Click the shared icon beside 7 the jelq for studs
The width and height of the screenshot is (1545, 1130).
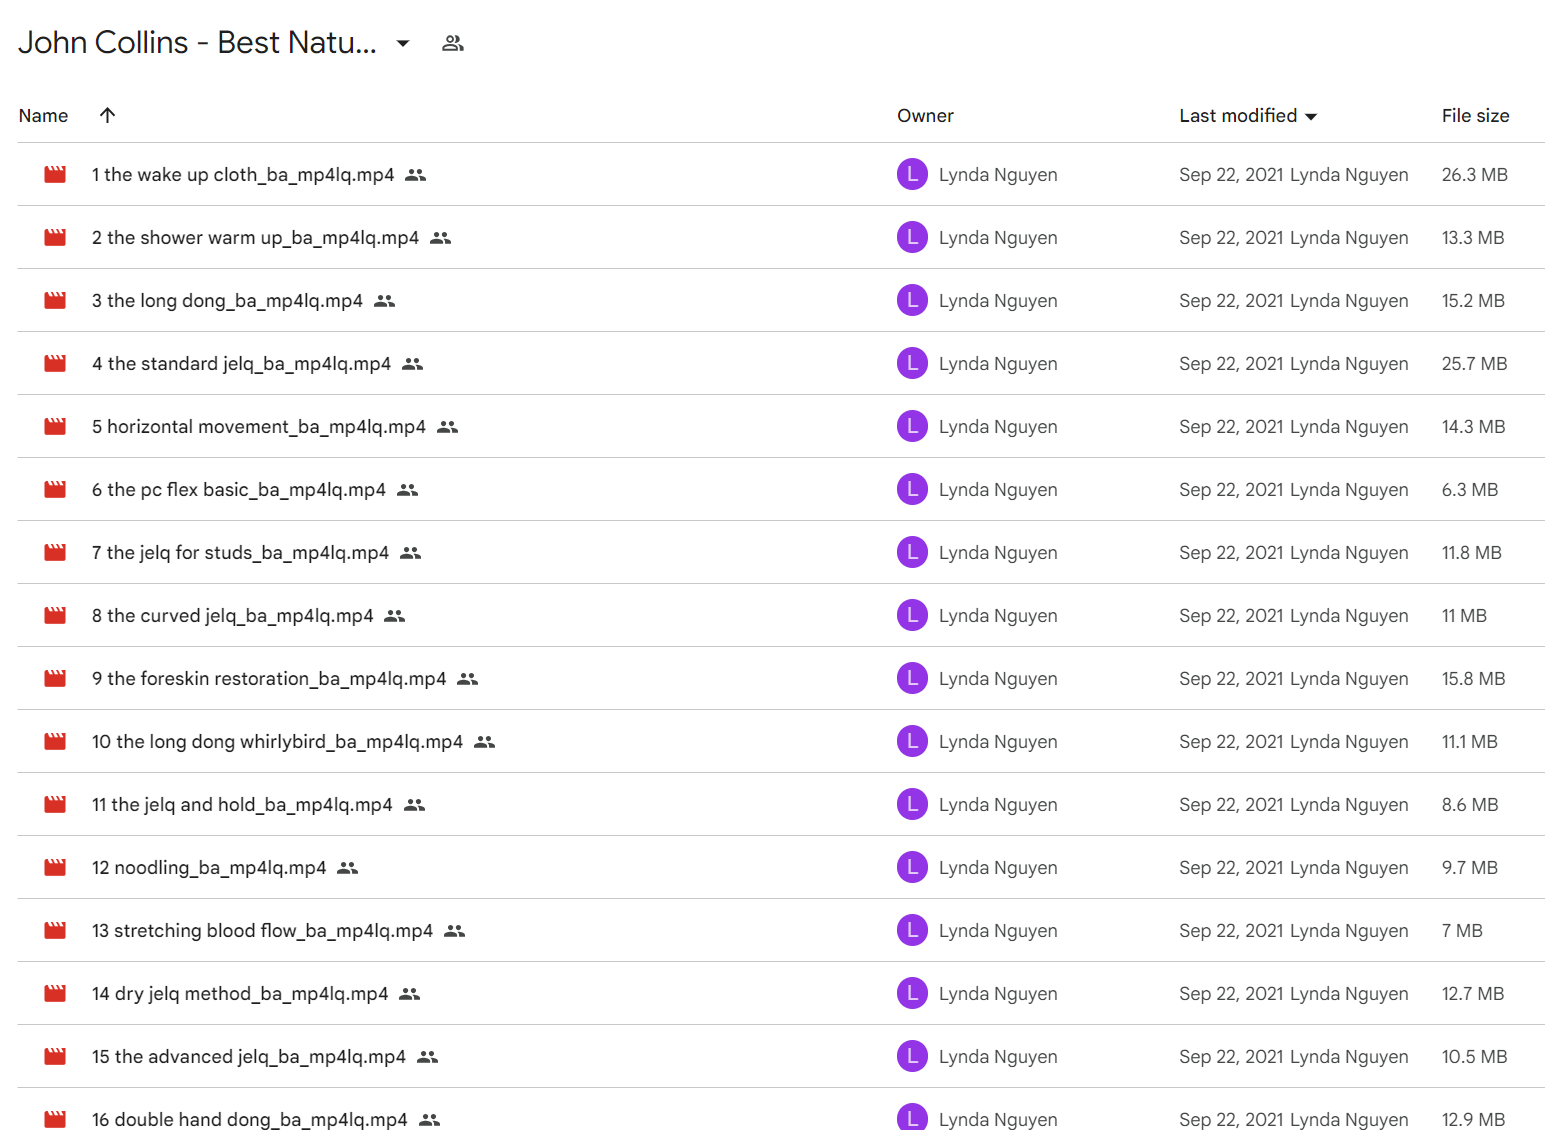(x=410, y=553)
